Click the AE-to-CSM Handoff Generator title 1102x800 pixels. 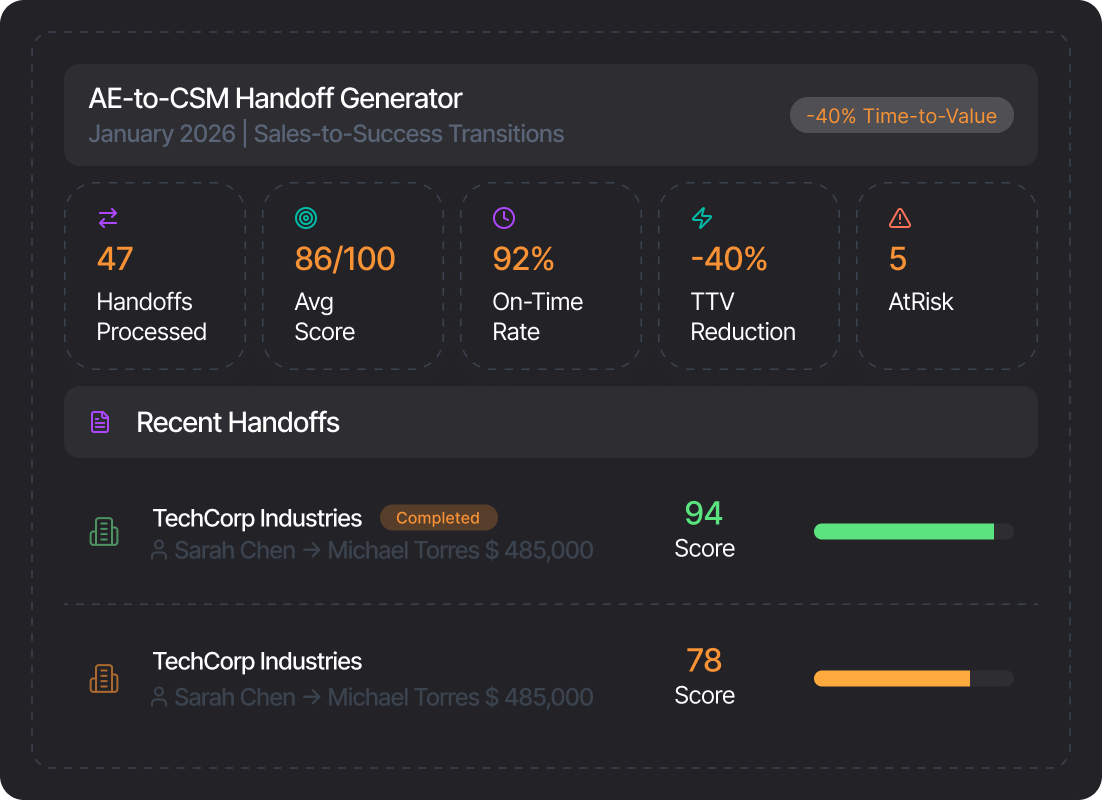(x=276, y=98)
